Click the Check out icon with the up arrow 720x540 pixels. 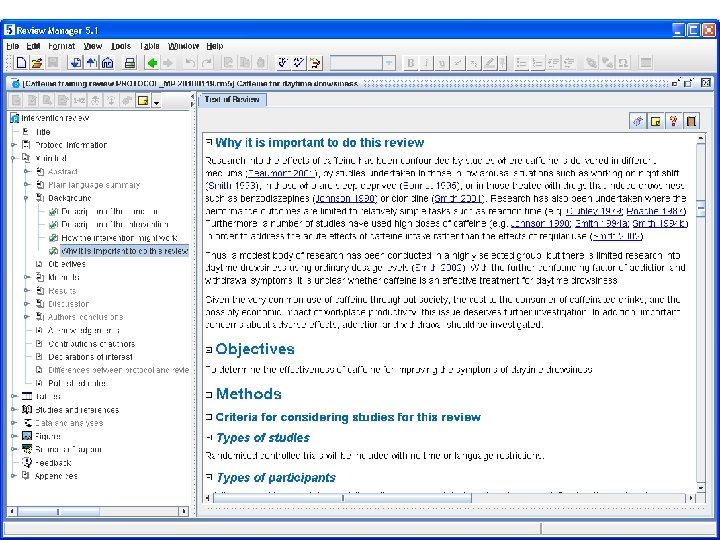click(x=91, y=63)
